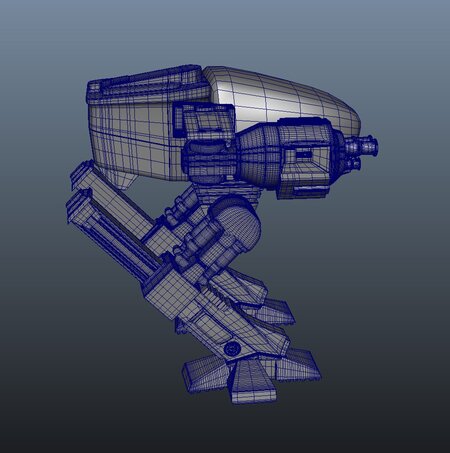
Task: Select the smooth domed head shell
Action: (x=283, y=95)
